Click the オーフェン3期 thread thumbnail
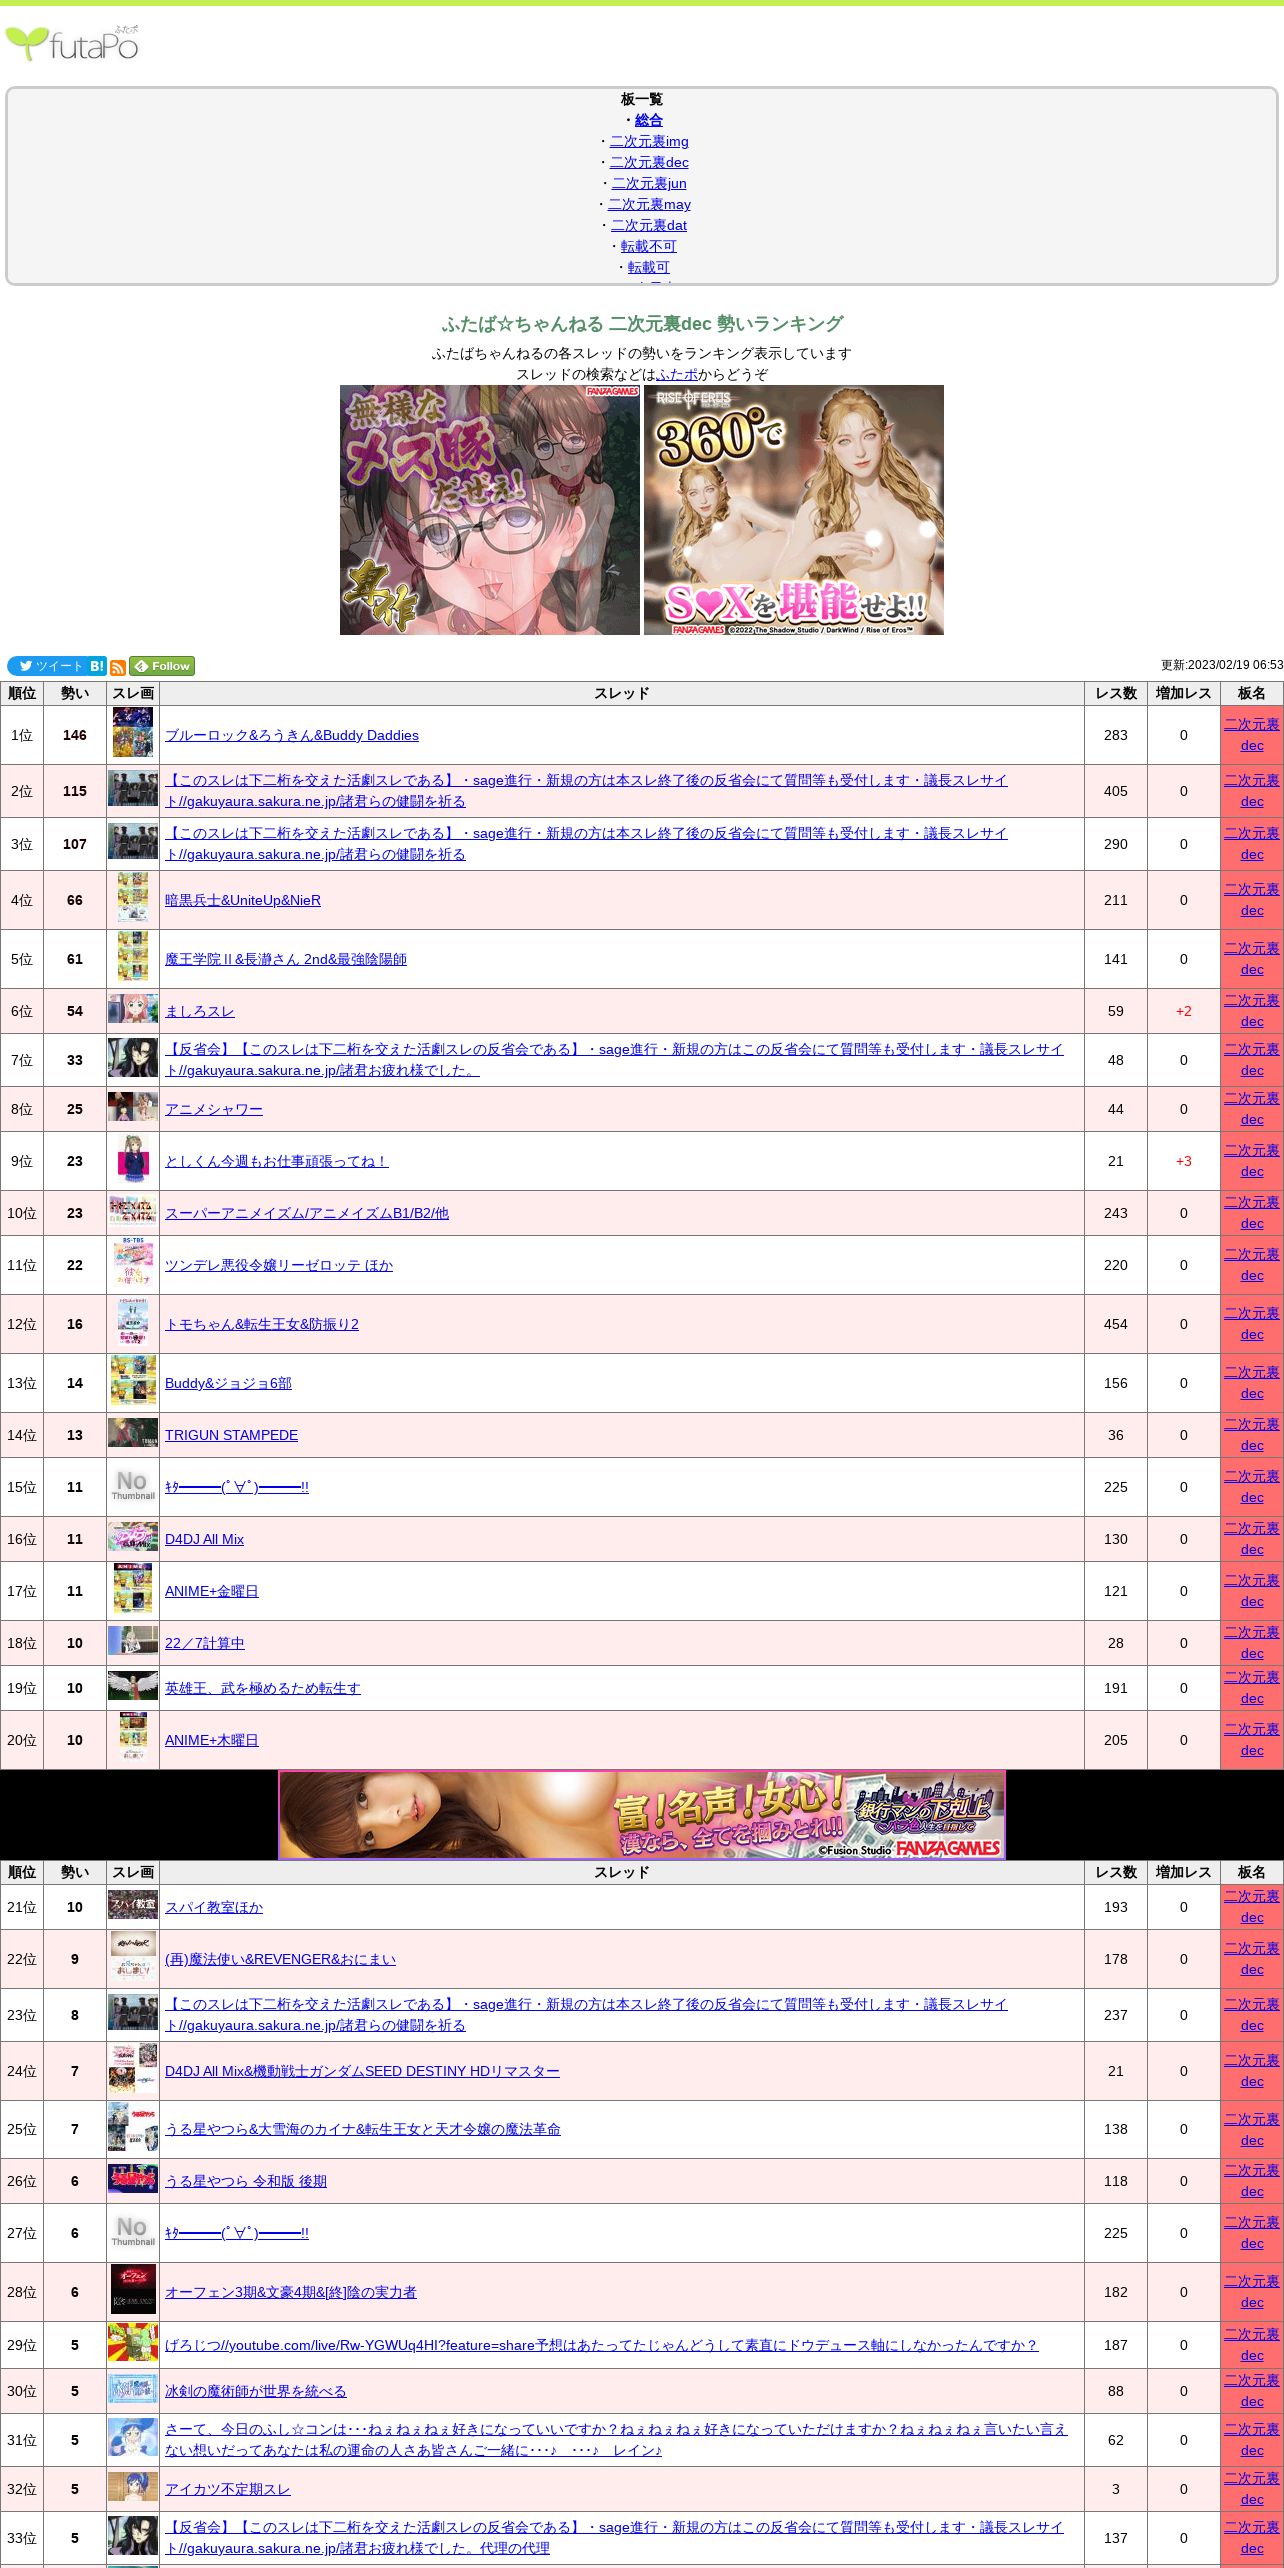 tap(133, 2289)
